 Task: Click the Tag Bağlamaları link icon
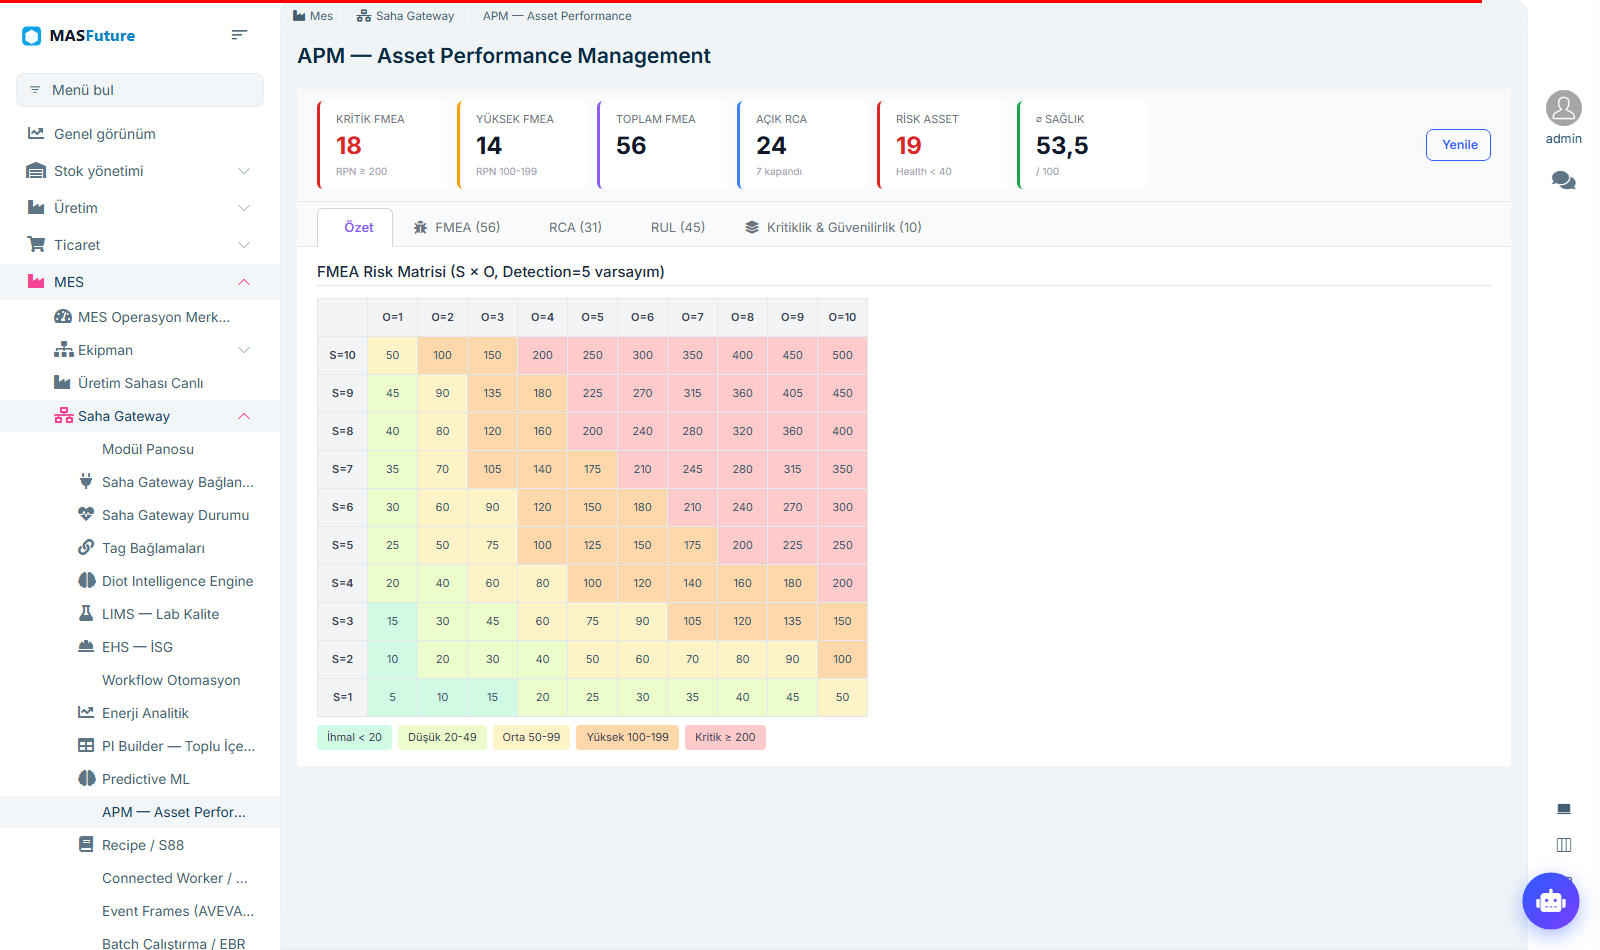[x=86, y=547]
